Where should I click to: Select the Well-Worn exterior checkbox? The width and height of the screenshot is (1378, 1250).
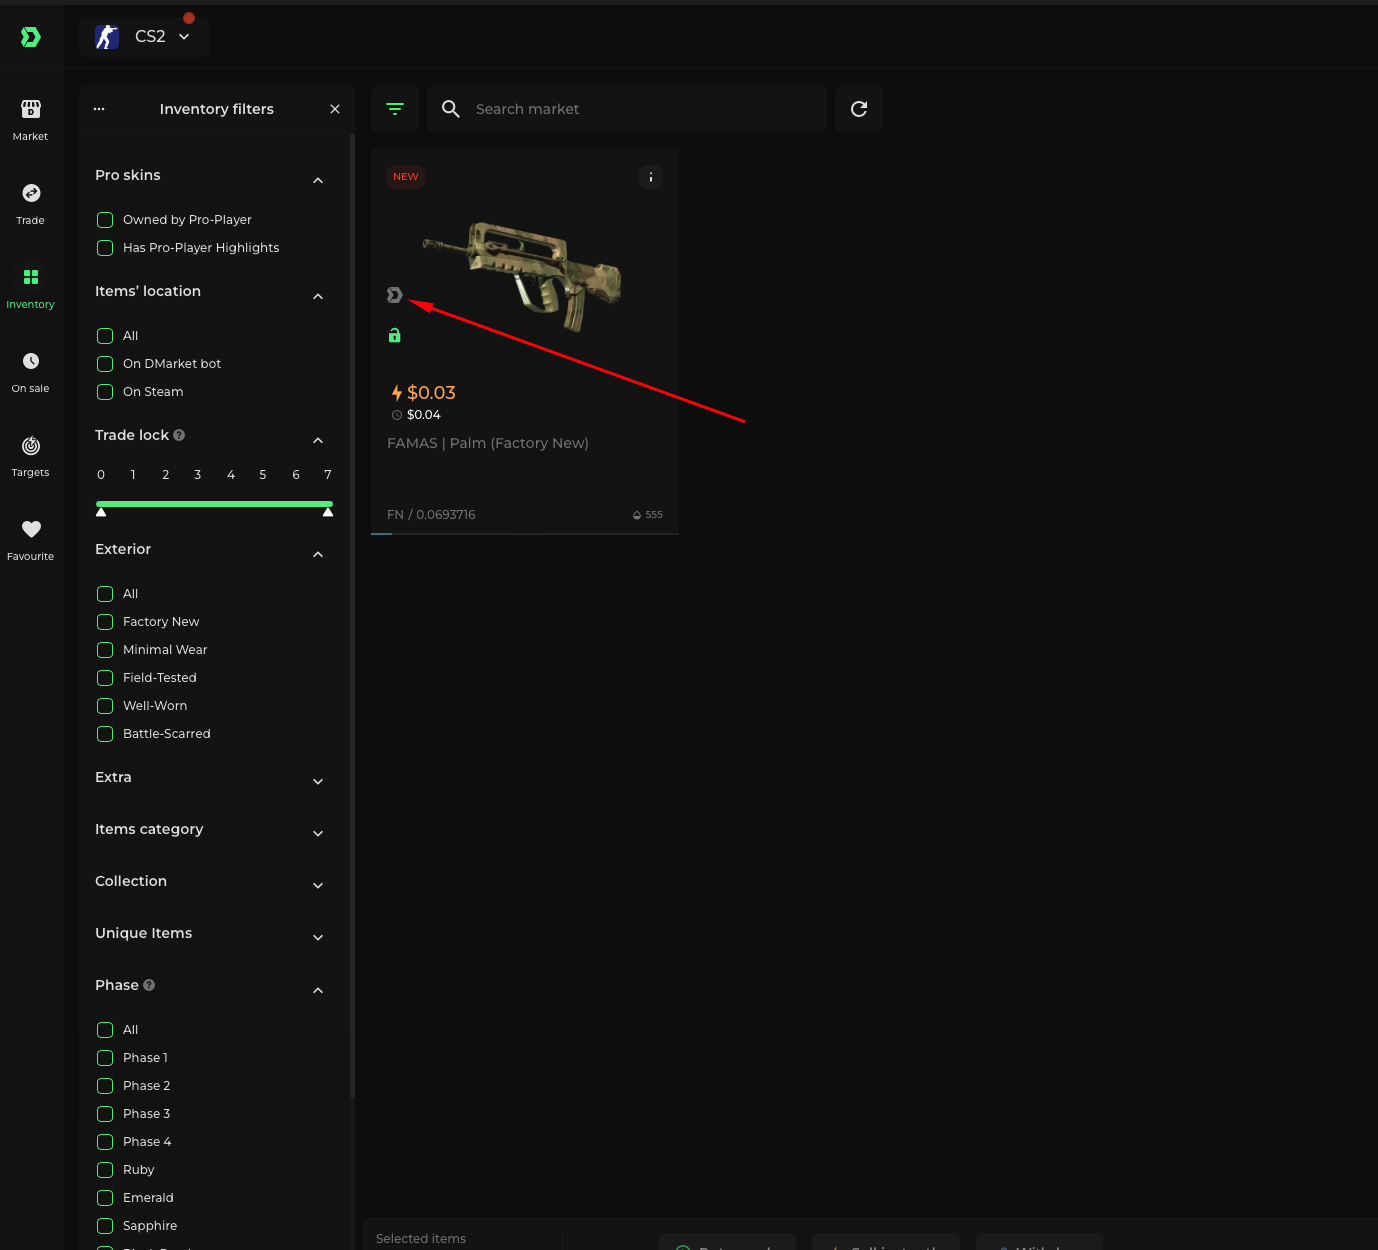pos(105,706)
